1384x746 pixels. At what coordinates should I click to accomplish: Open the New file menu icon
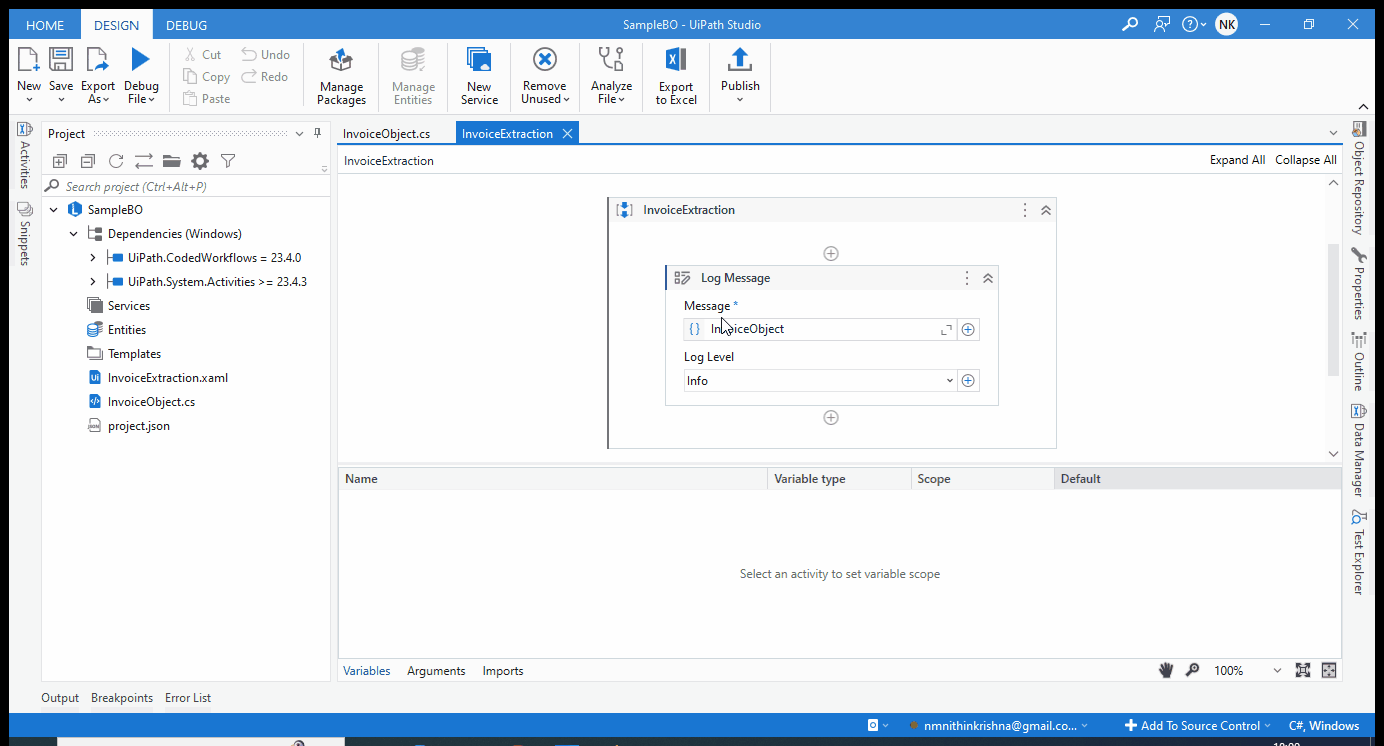pyautogui.click(x=29, y=60)
